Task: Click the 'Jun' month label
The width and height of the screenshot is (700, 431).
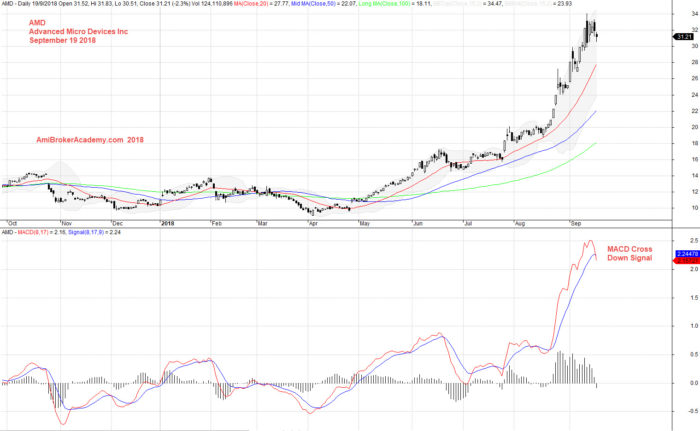Action: [x=417, y=223]
